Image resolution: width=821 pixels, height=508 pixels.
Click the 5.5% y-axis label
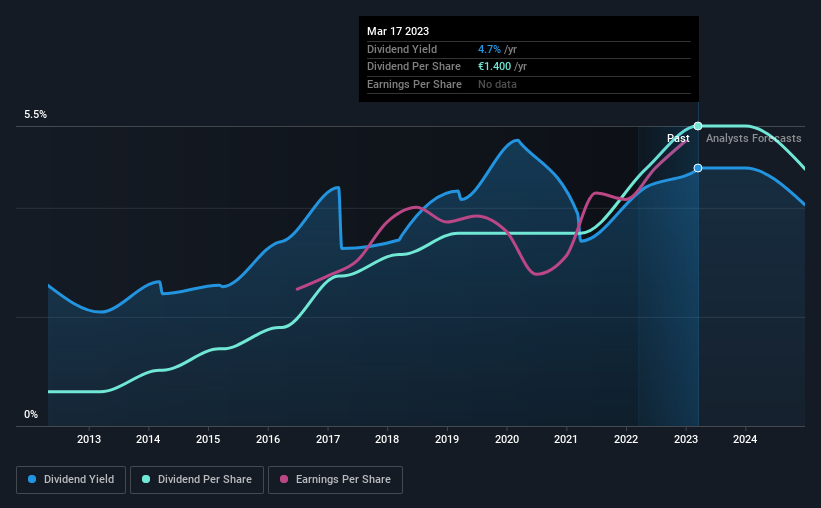tap(35, 115)
